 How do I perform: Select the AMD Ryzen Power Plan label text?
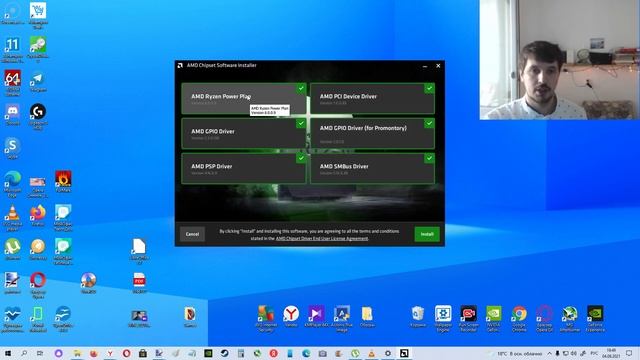[x=221, y=97]
